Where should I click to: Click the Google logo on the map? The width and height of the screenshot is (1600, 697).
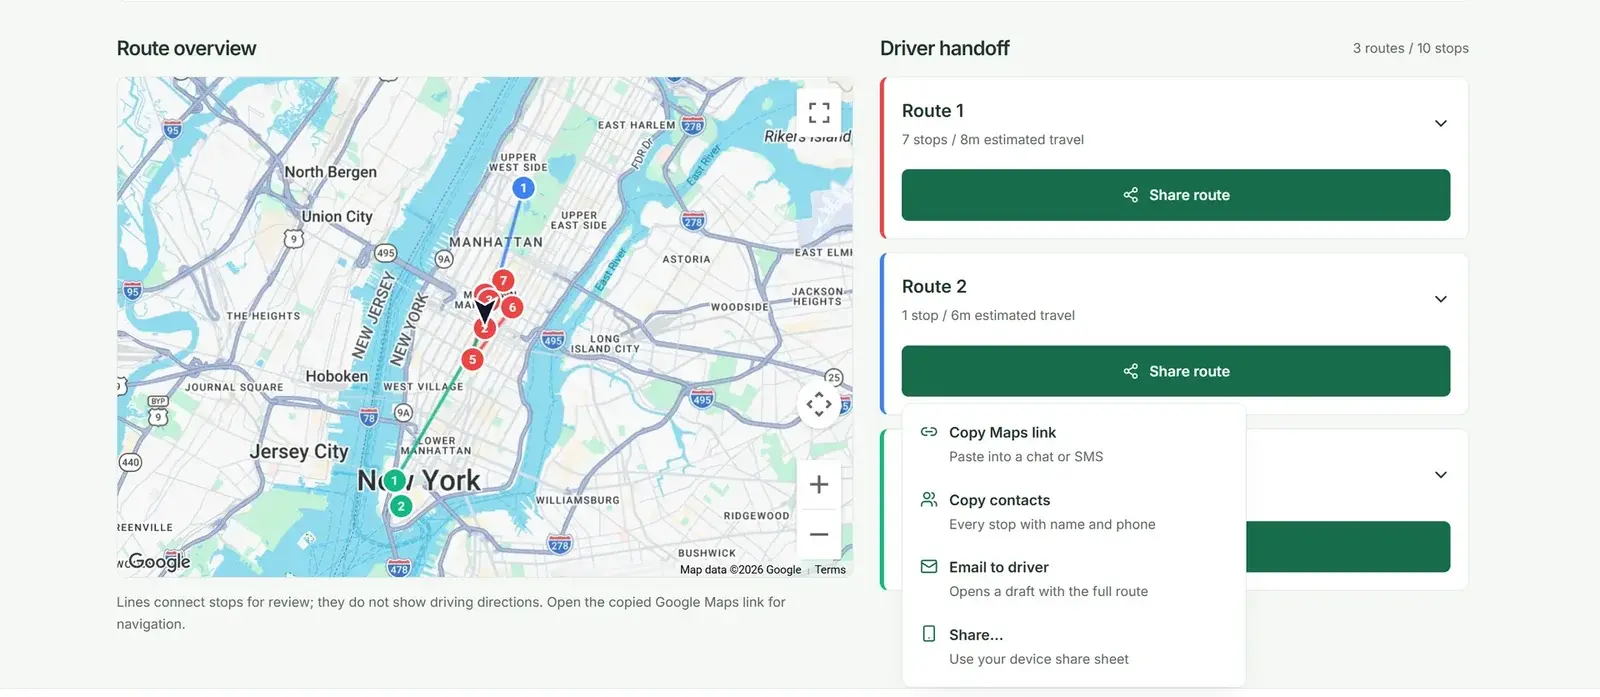(x=159, y=562)
